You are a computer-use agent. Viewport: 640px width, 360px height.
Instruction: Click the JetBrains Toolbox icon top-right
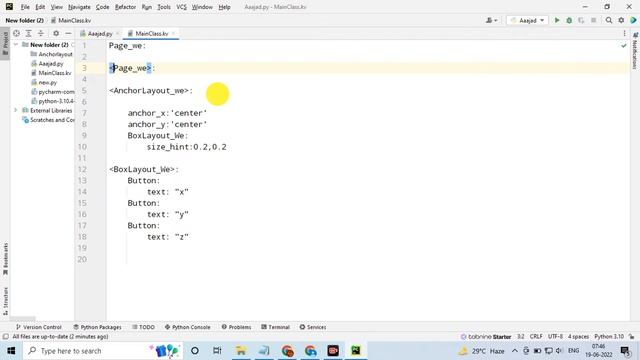pyautogui.click(x=633, y=20)
